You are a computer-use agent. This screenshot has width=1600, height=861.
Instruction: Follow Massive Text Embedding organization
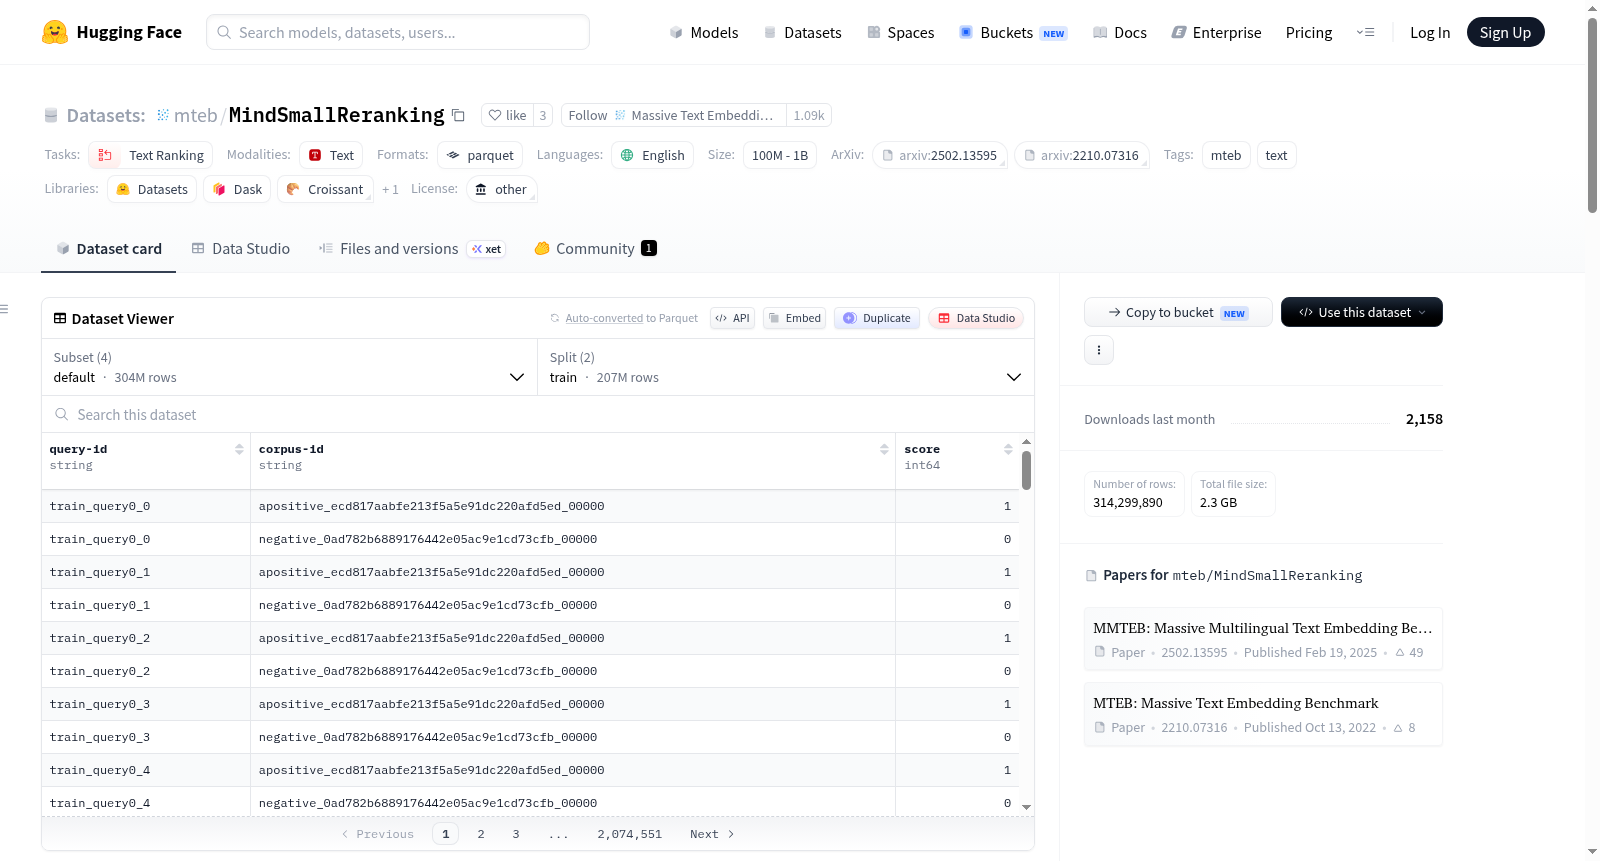click(674, 115)
